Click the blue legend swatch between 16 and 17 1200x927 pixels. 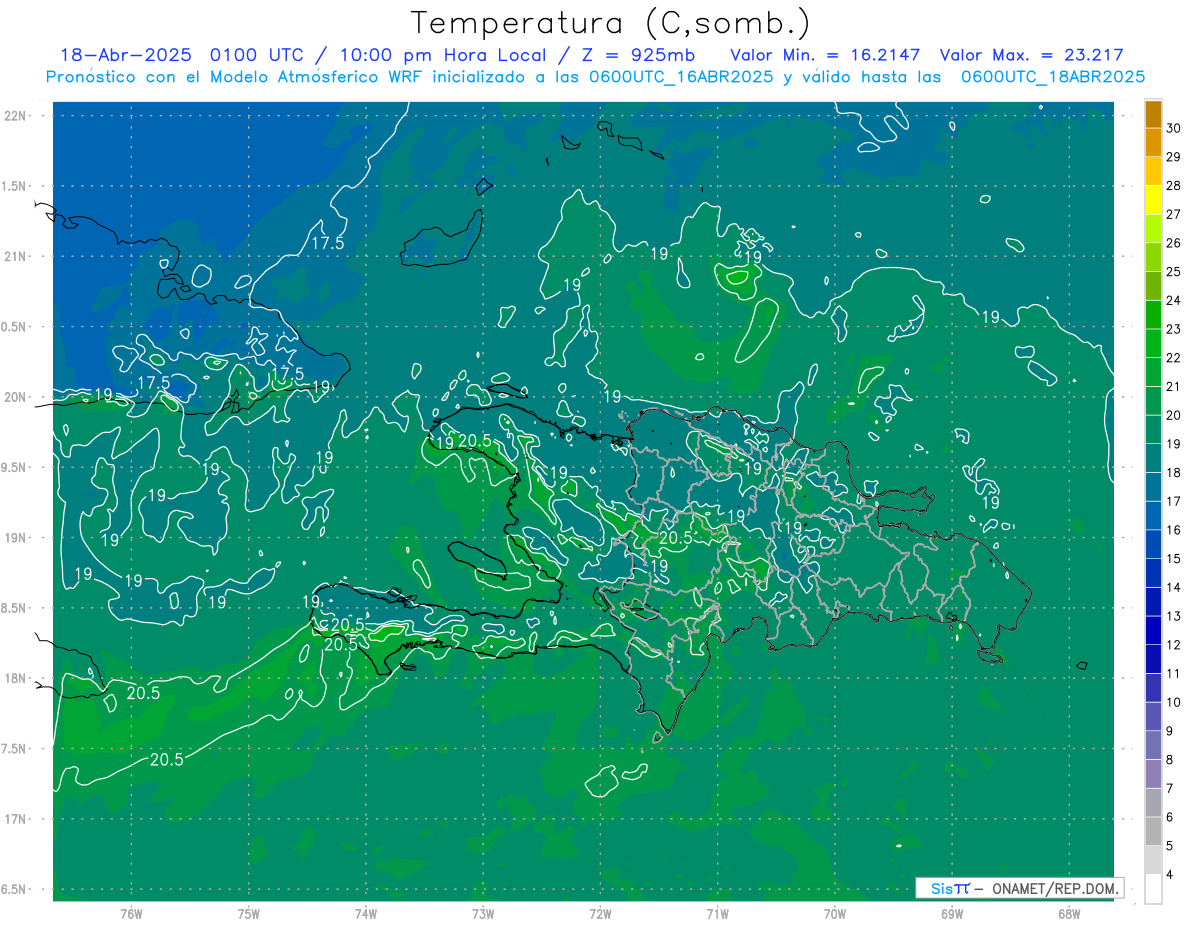(x=1153, y=516)
